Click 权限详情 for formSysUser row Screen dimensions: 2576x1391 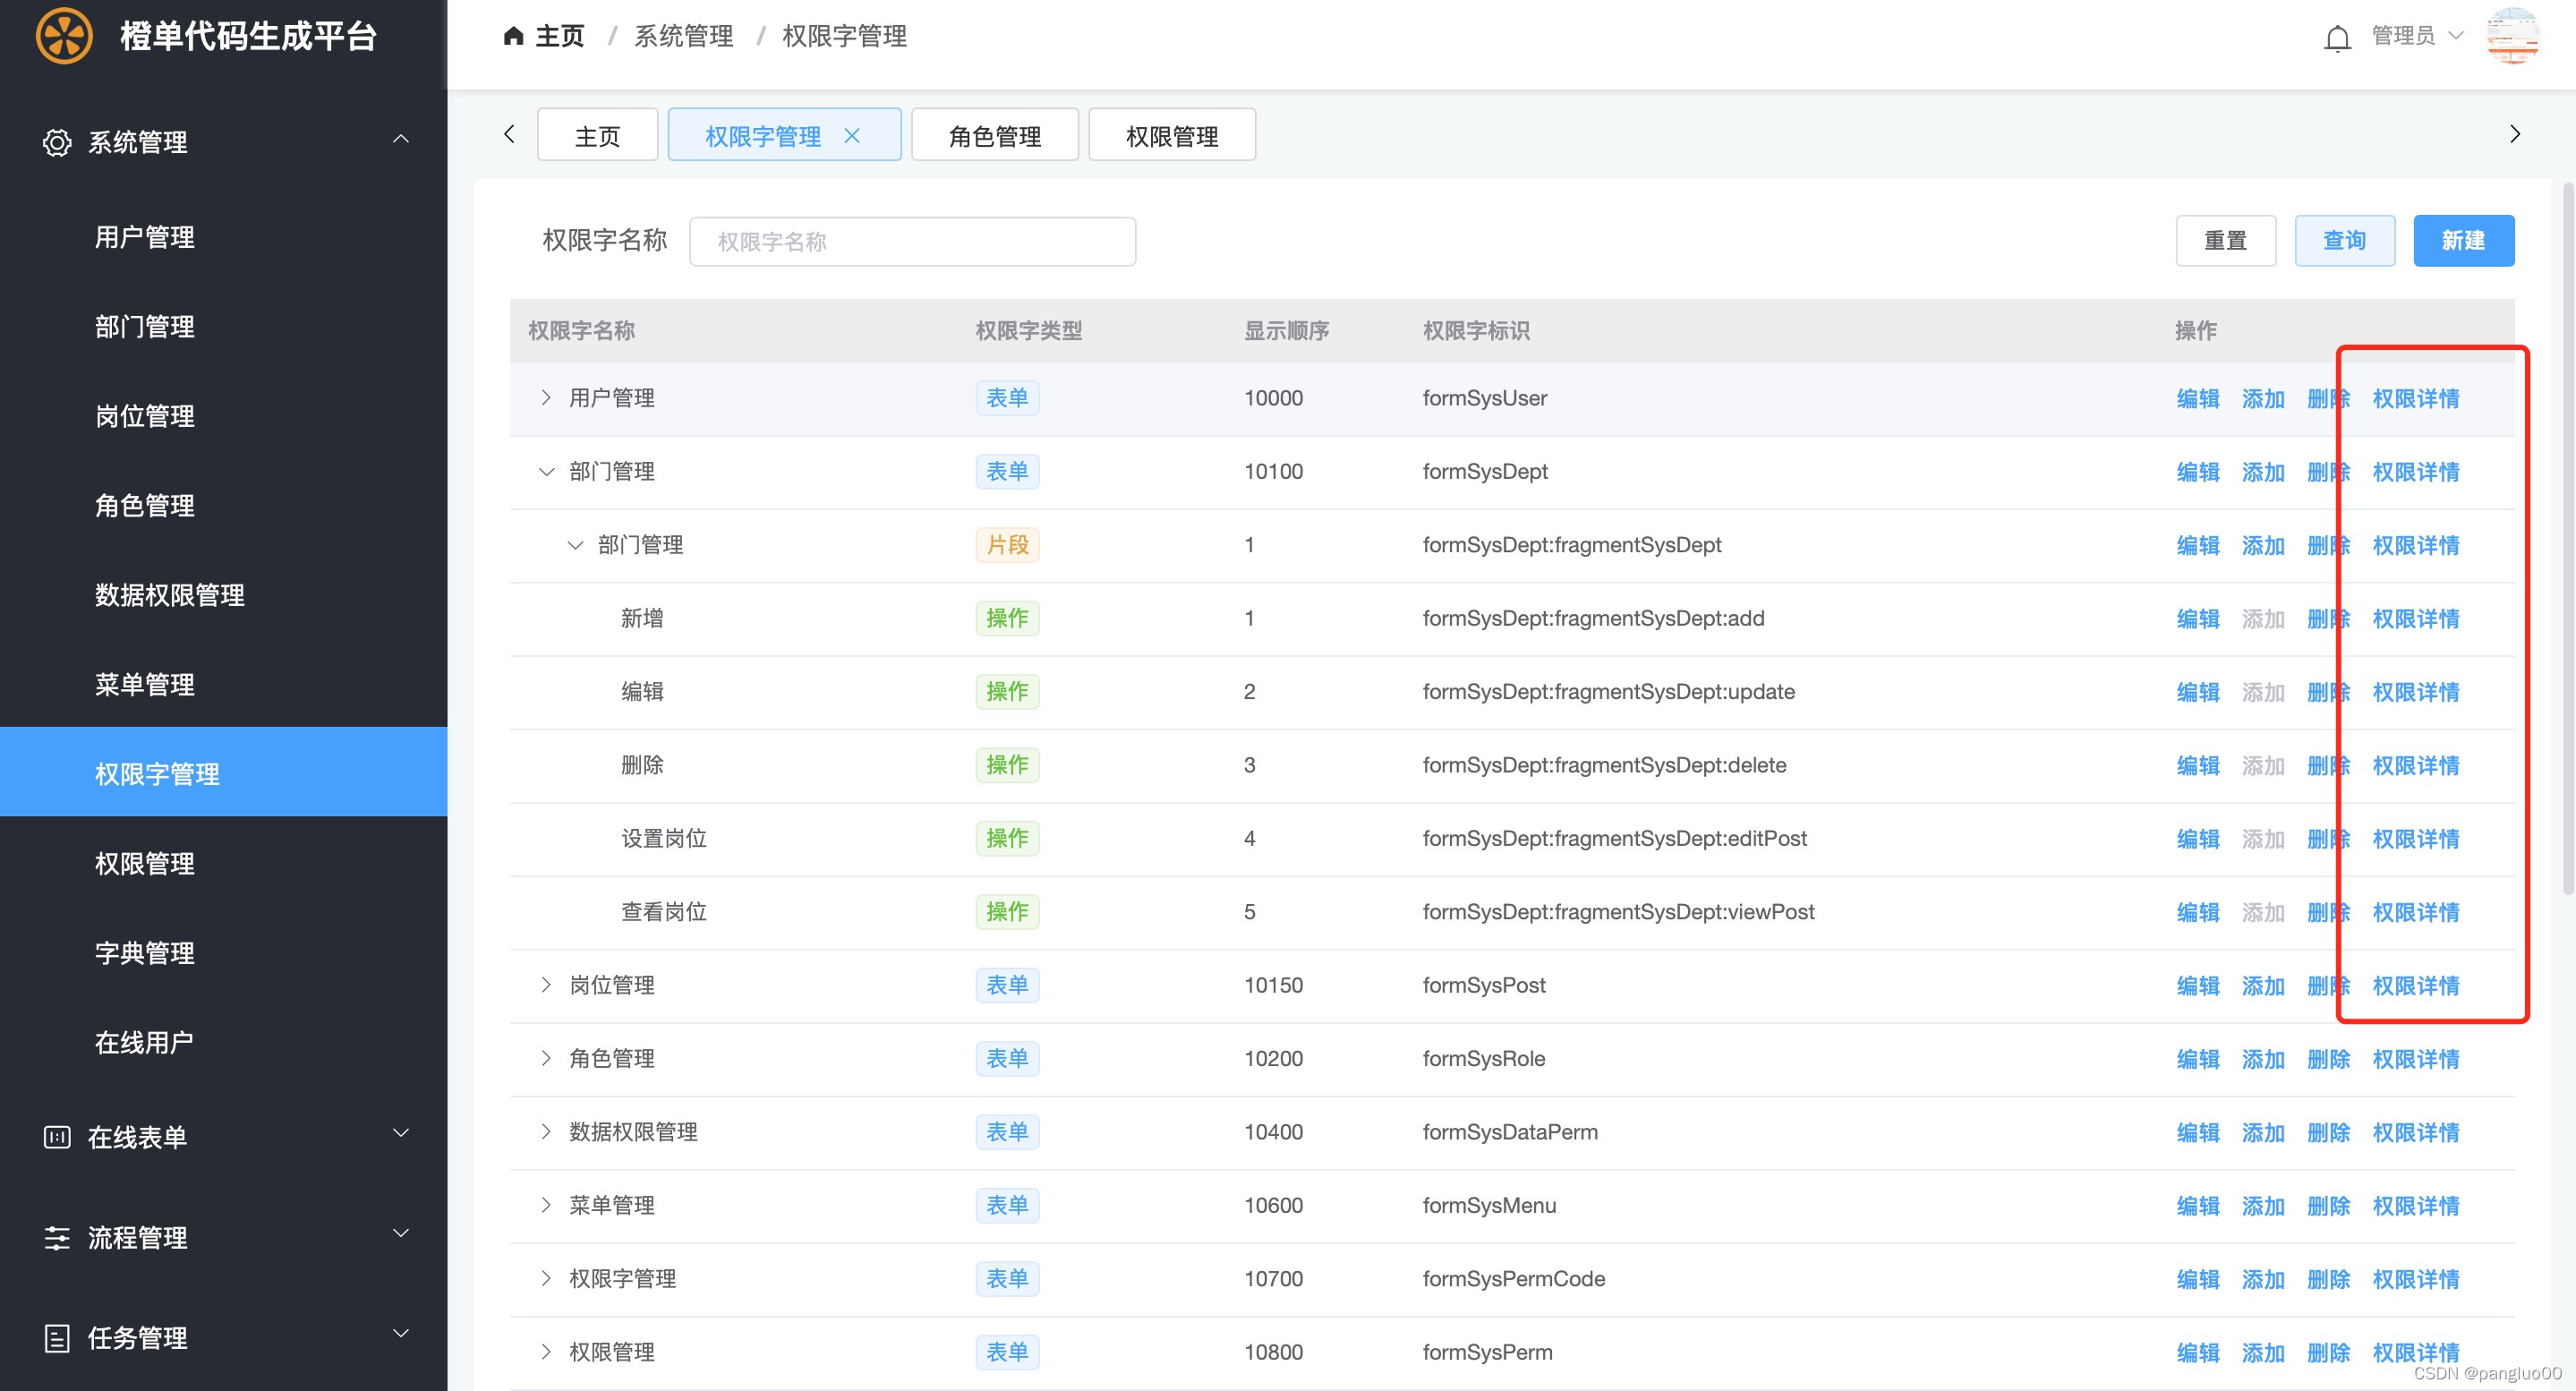(x=2416, y=398)
